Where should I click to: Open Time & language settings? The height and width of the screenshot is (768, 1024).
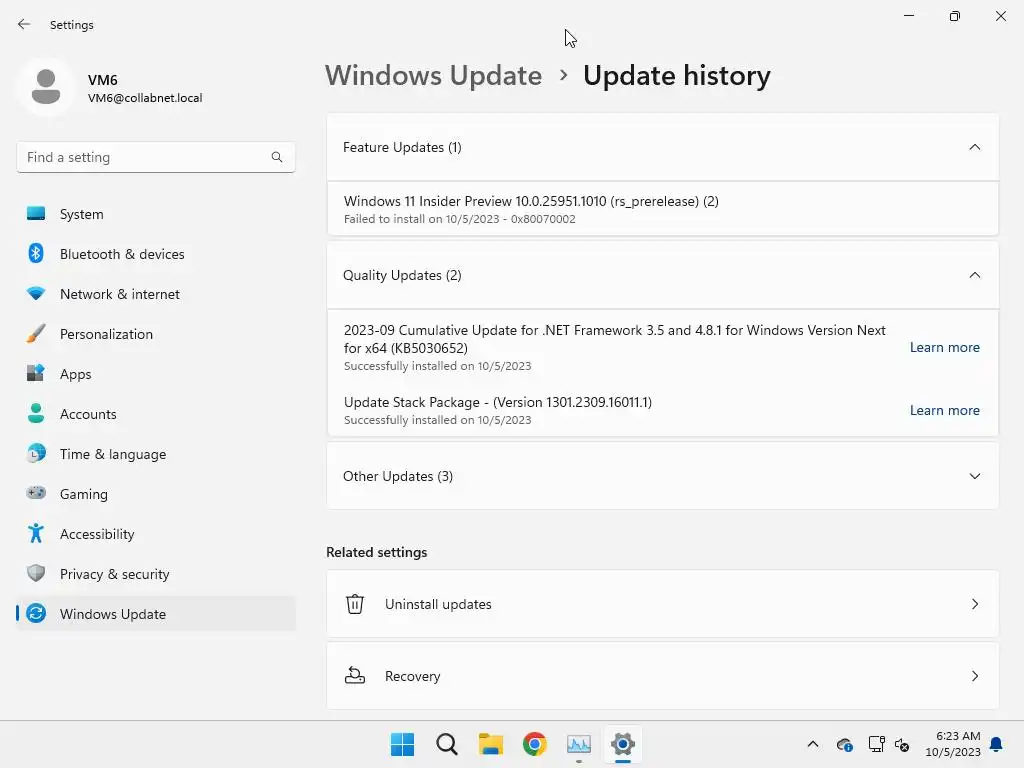155,454
